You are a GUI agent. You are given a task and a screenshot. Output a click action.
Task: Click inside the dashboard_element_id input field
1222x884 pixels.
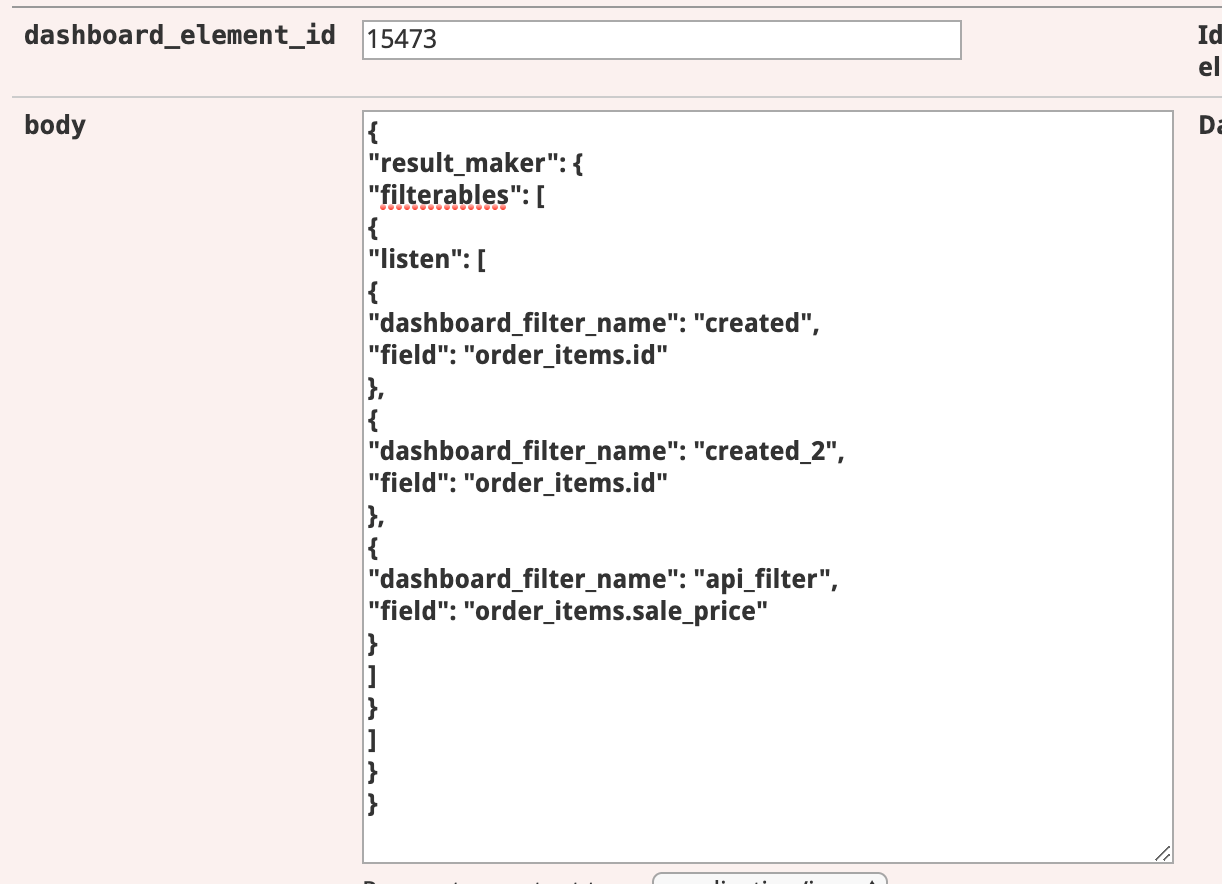(660, 40)
